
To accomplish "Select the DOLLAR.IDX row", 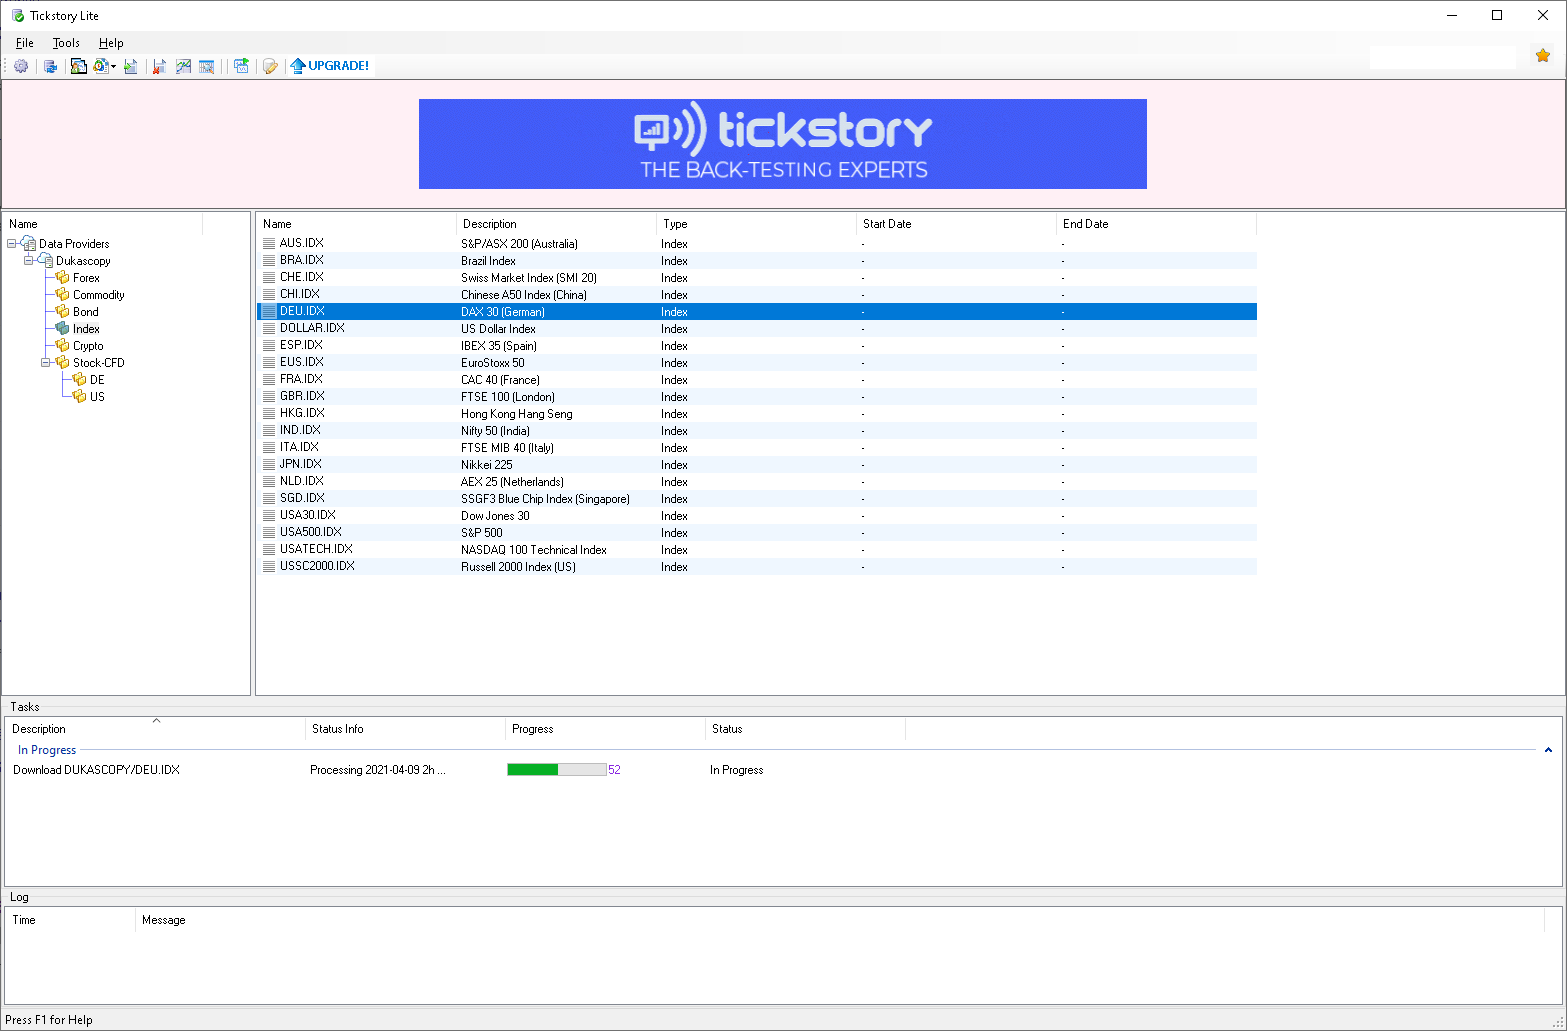I will (x=757, y=329).
